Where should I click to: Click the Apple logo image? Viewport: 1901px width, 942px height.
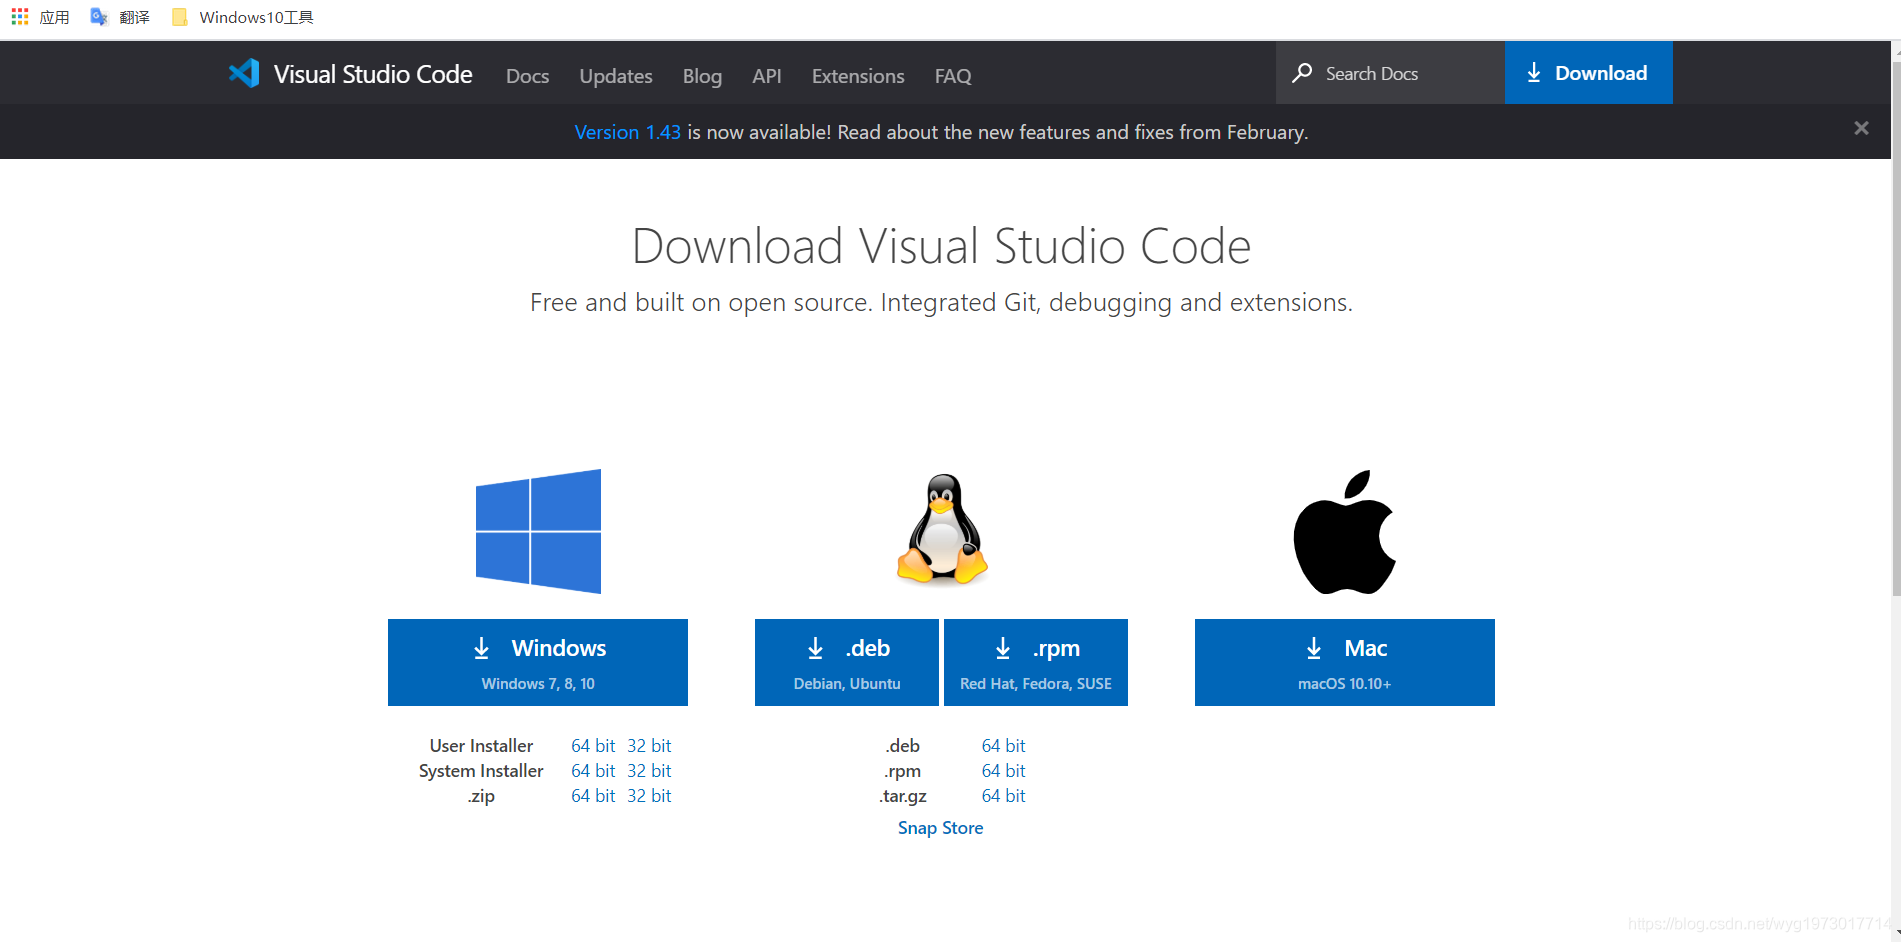(1344, 532)
